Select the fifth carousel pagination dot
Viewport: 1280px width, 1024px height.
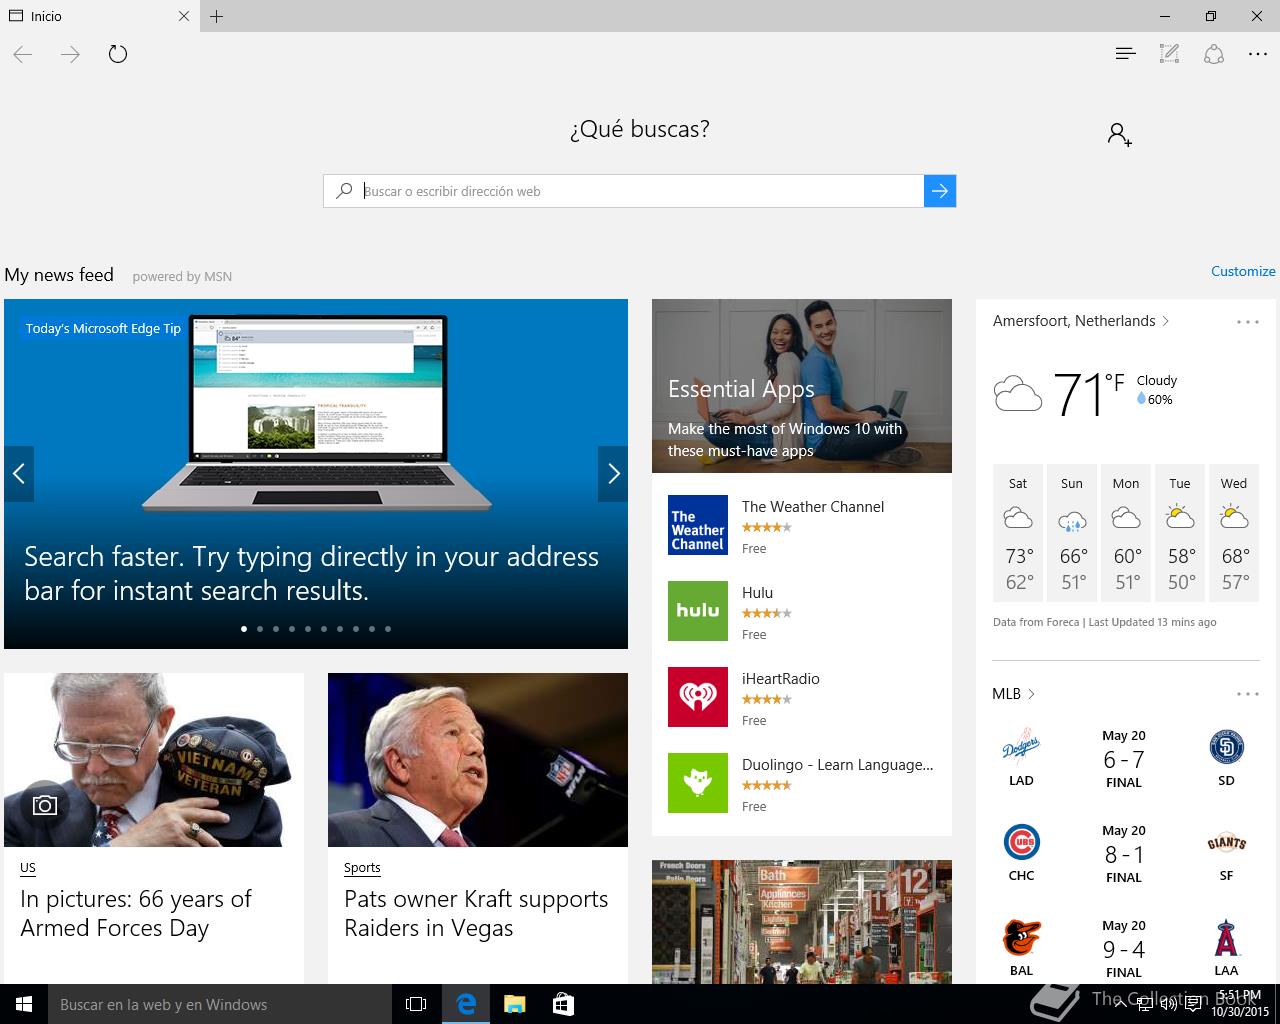[x=308, y=629]
